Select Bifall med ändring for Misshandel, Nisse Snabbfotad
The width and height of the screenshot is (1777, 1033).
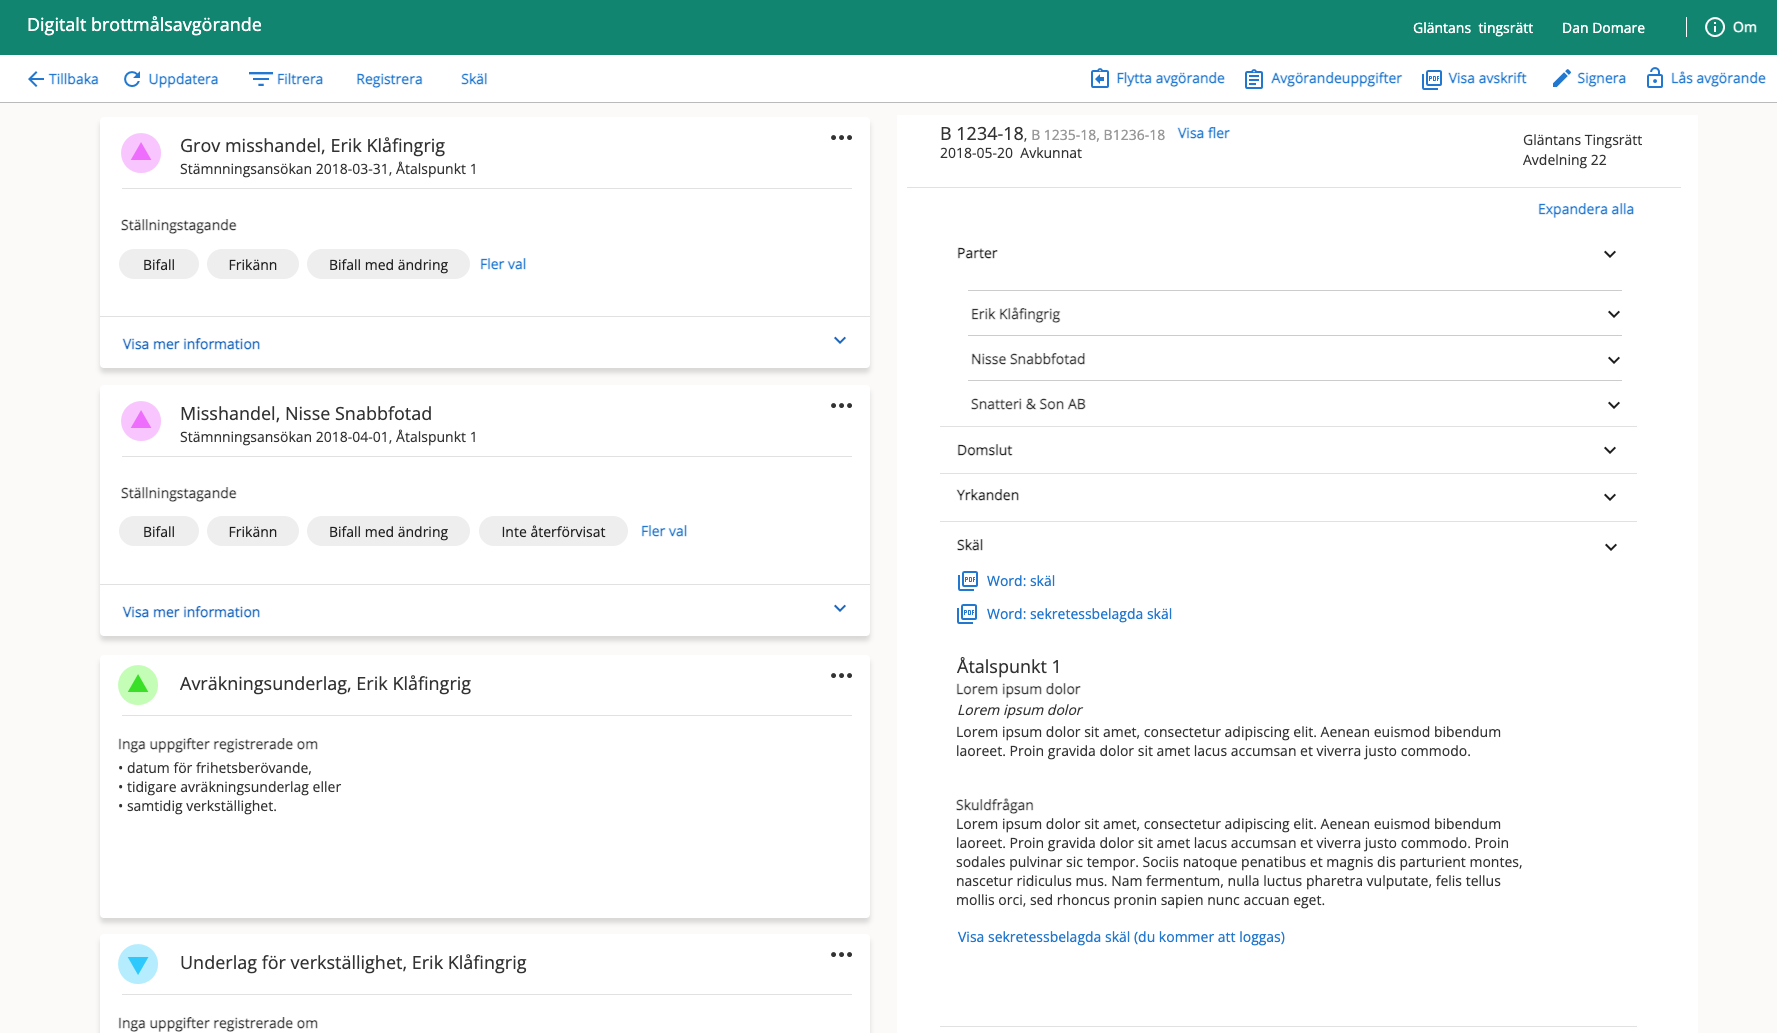click(388, 531)
